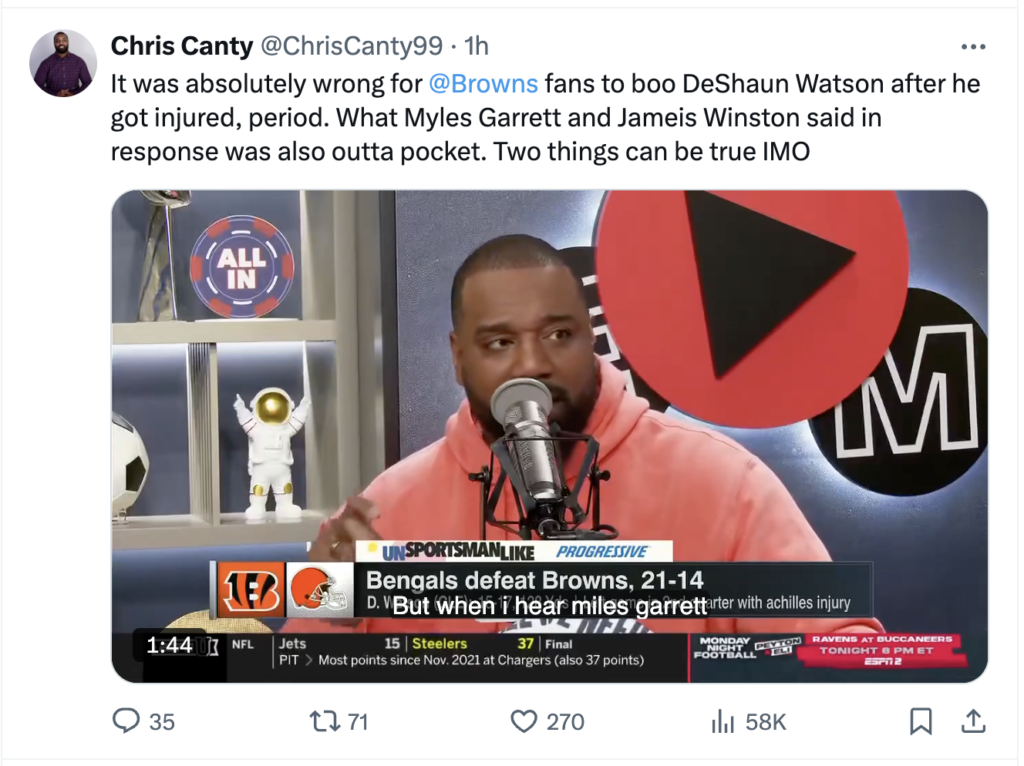Open the three-dot more options menu
Image resolution: width=1024 pixels, height=766 pixels.
click(973, 46)
